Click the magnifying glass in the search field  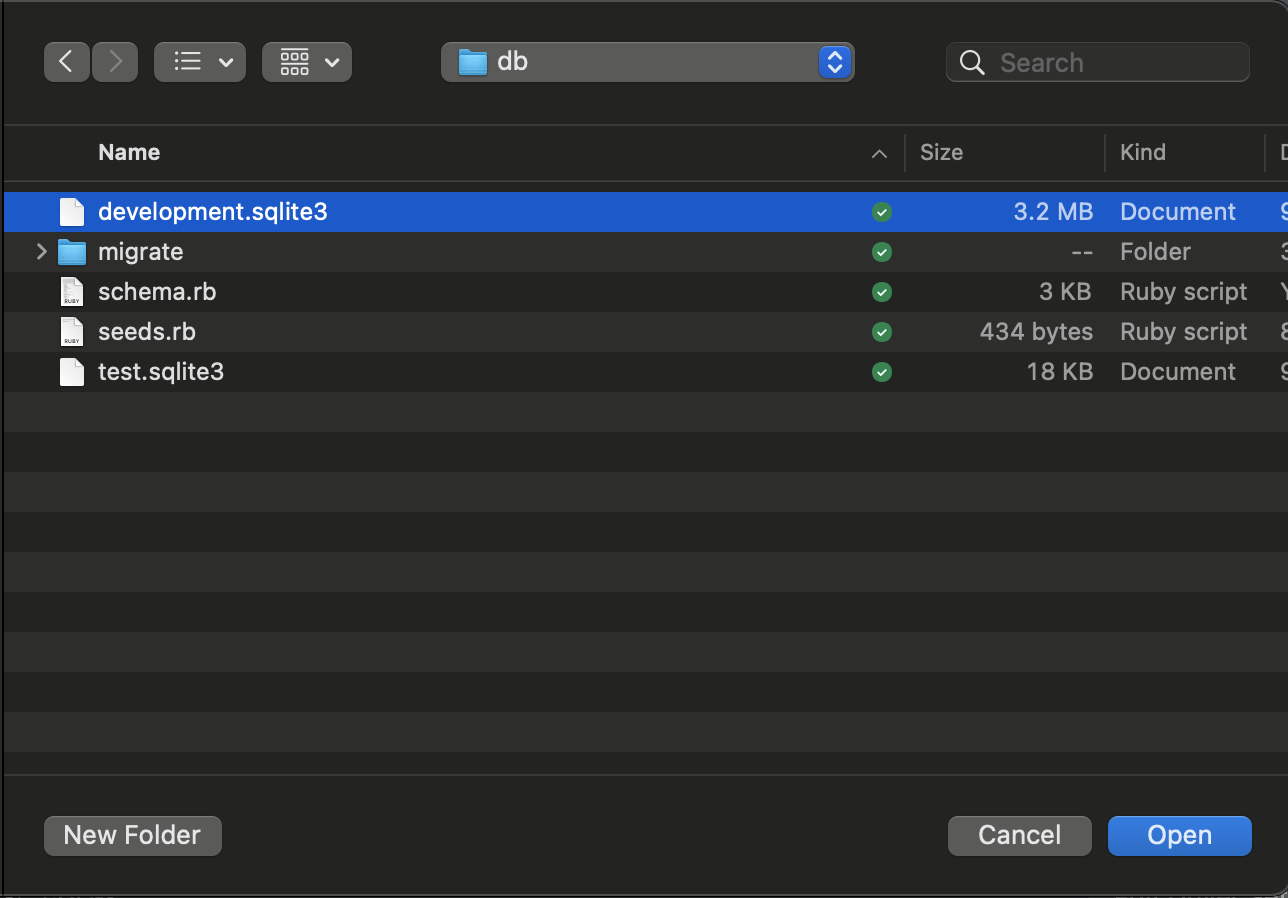coord(971,62)
